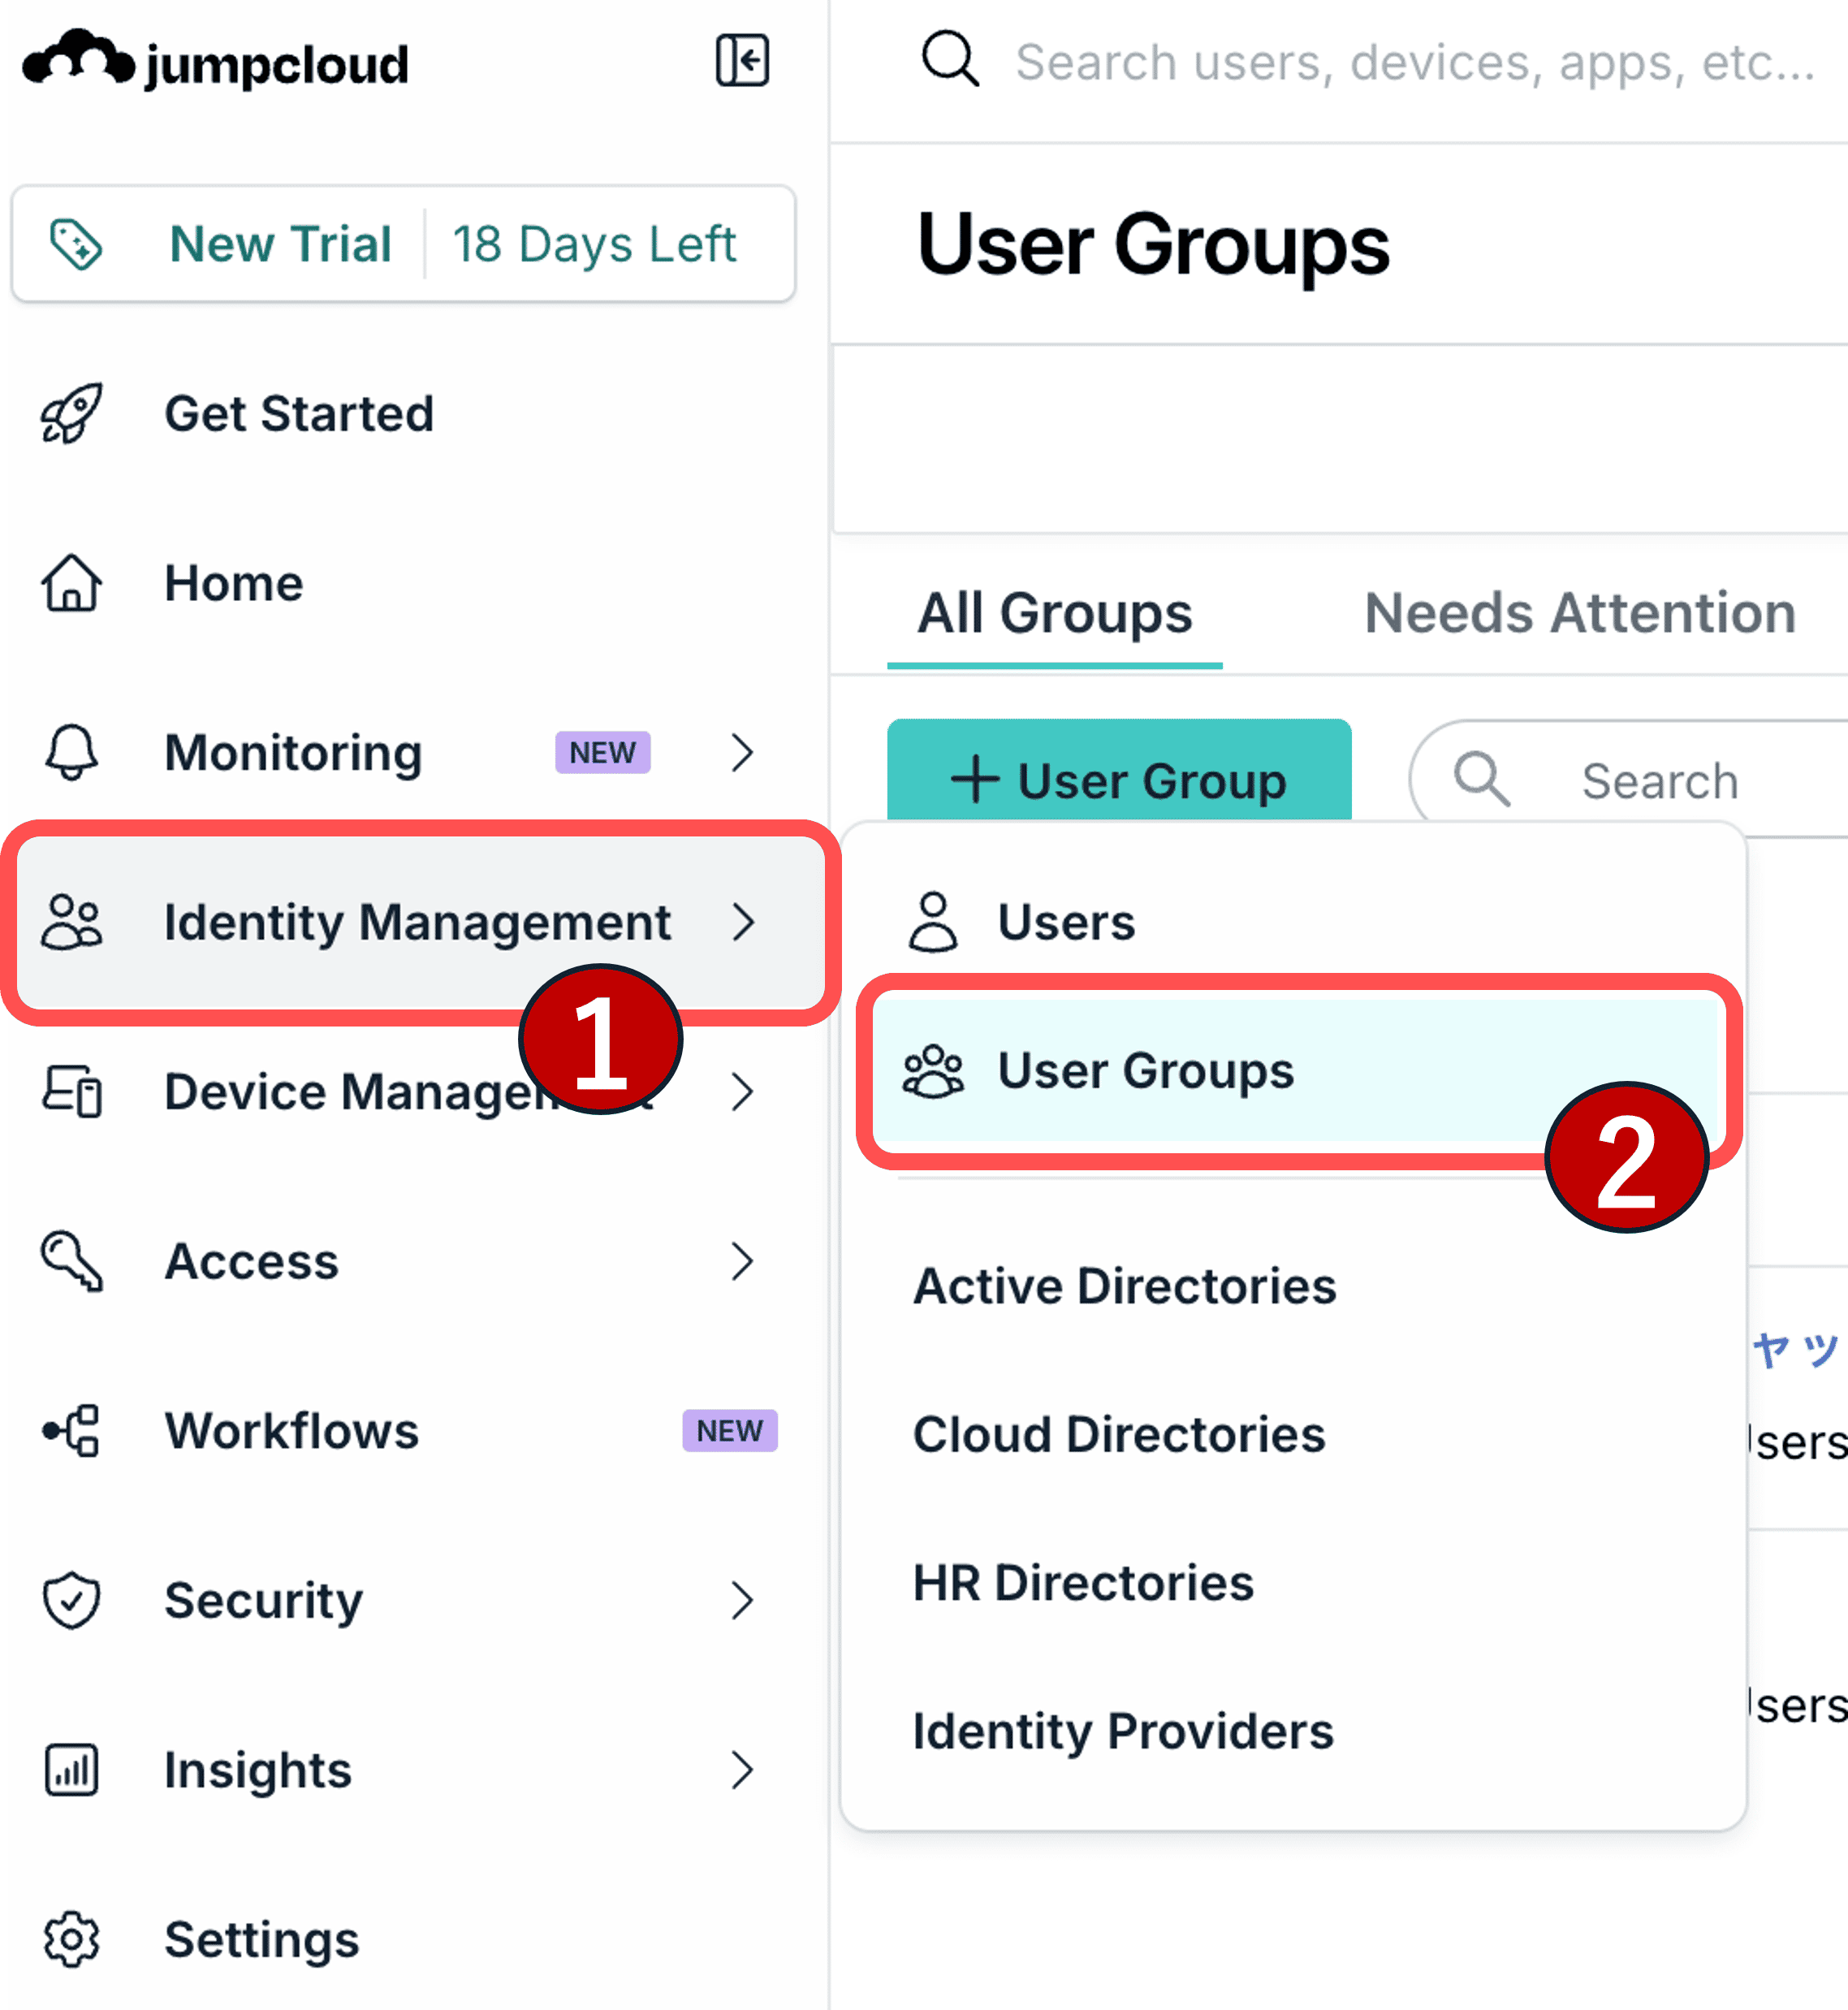Expand the Device Management chevron
Viewport: 1848px width, 2010px height.
point(742,1091)
